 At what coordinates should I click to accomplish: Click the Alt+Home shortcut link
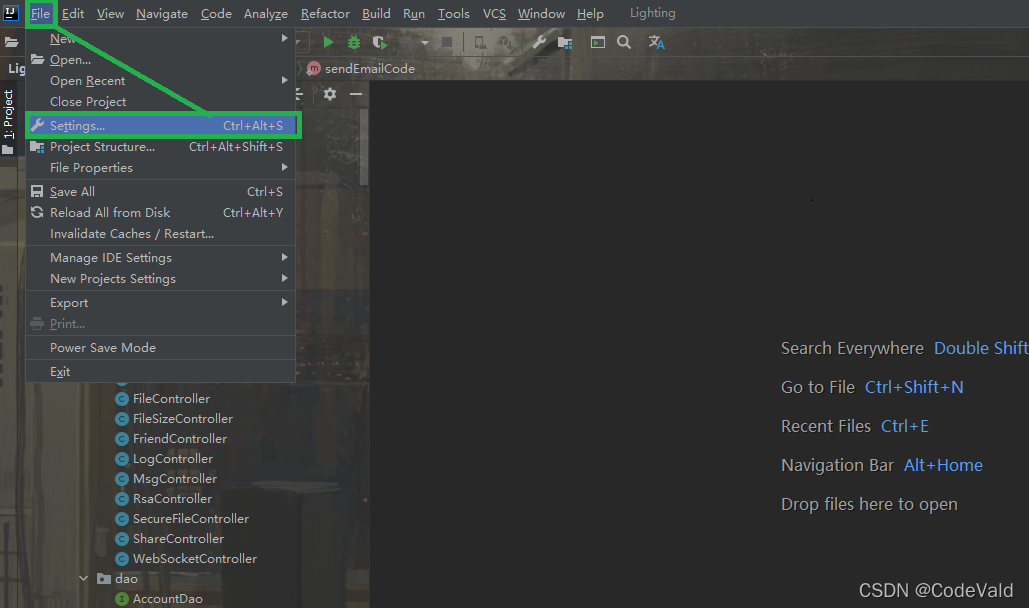(x=943, y=466)
